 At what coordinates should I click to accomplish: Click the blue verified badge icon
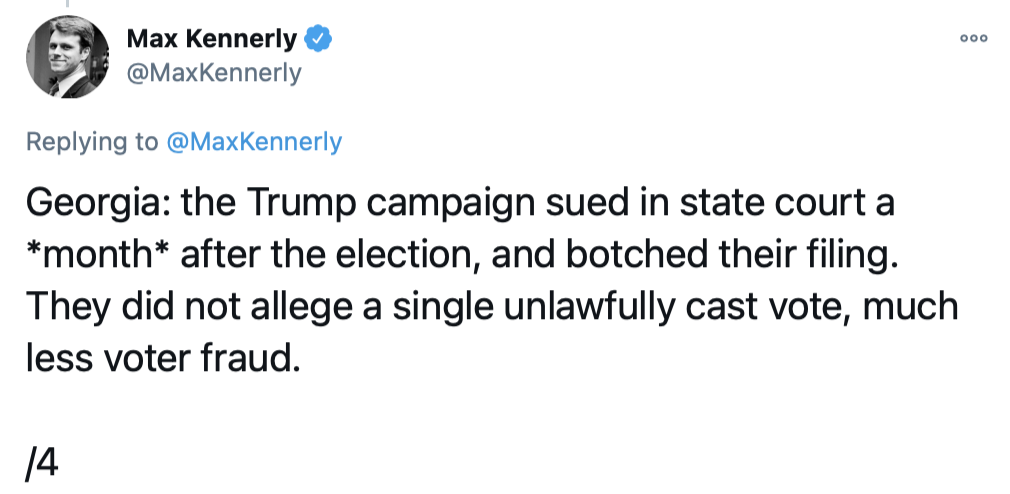coord(319,39)
